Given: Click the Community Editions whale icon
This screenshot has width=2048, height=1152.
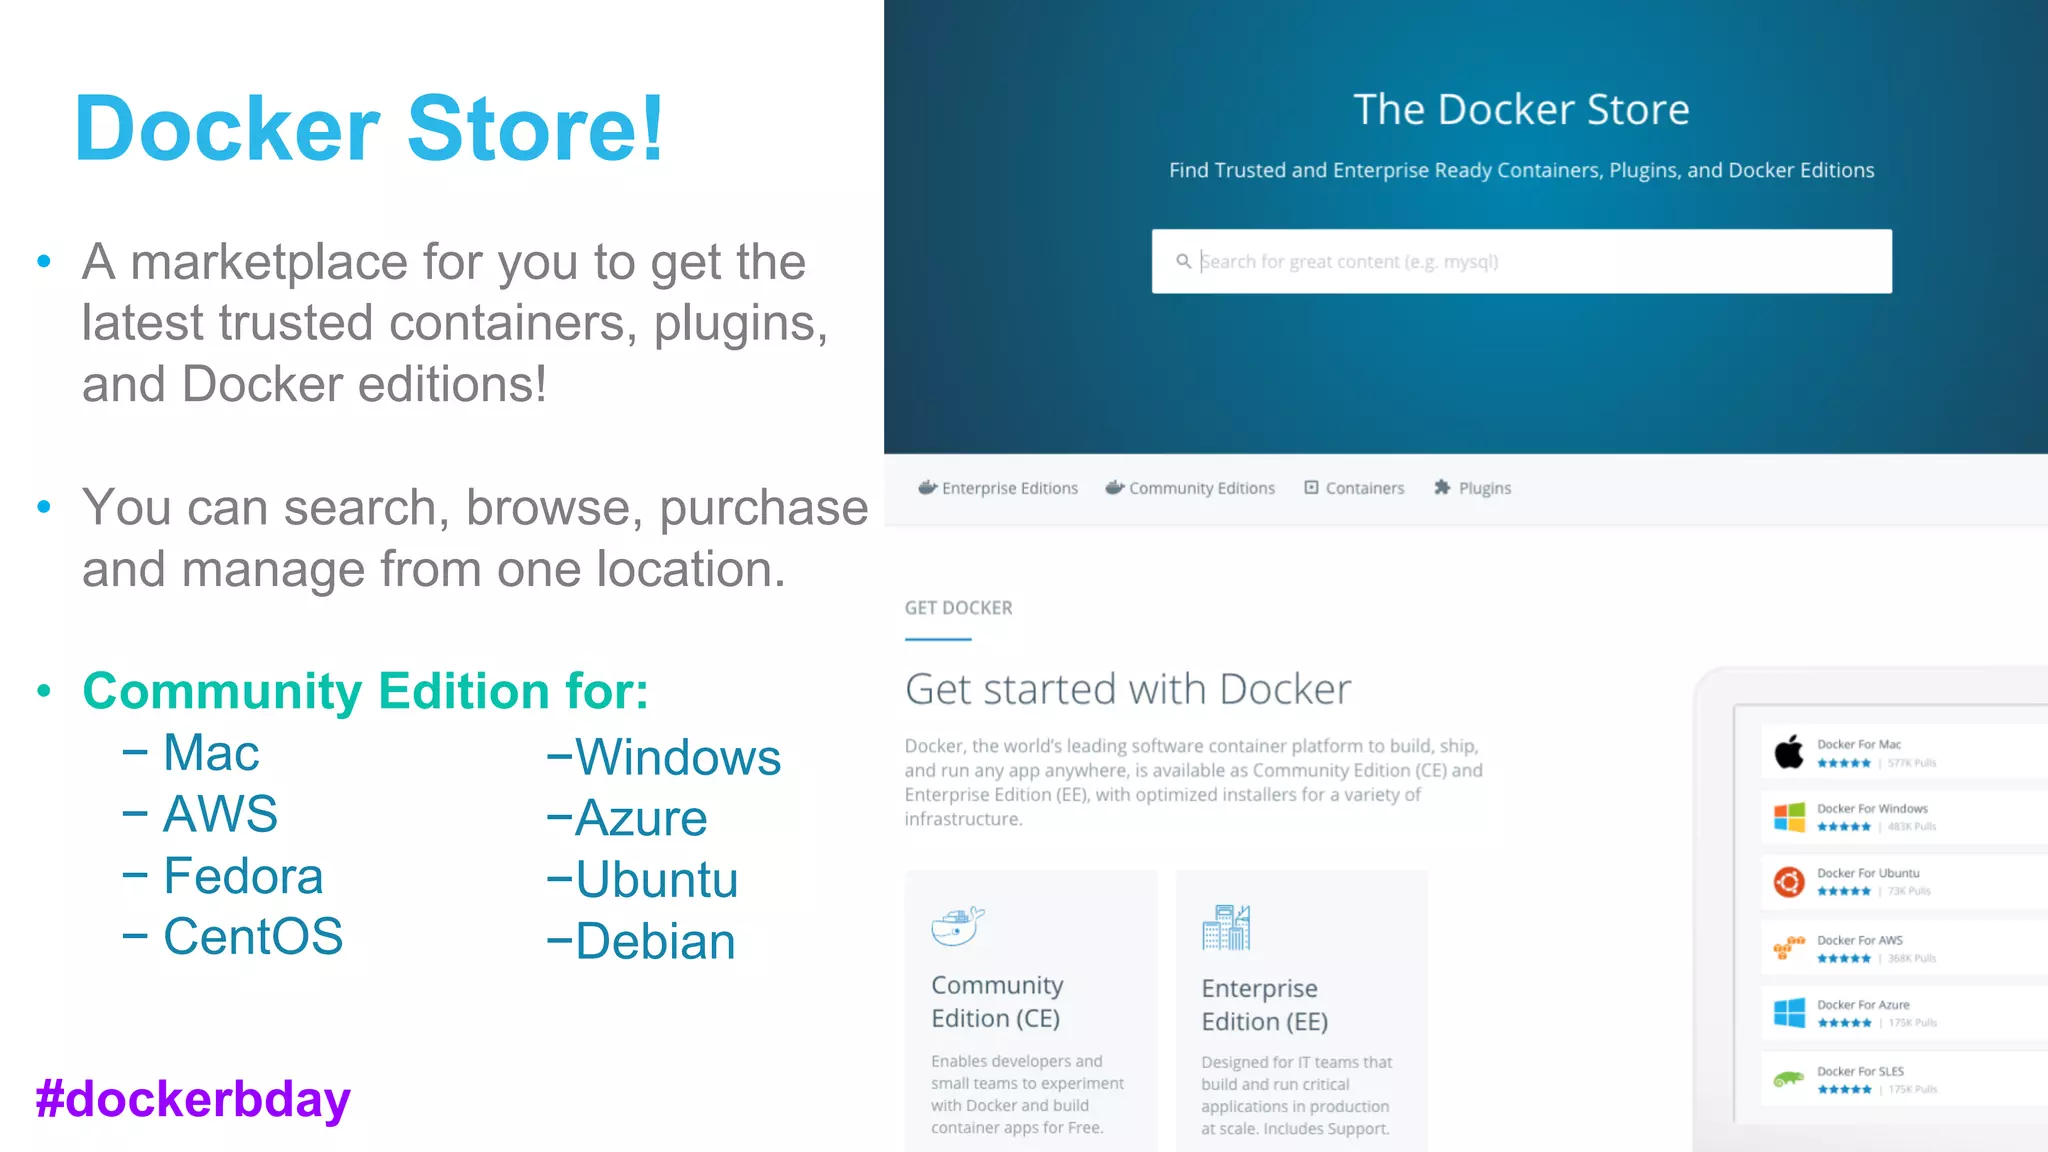Looking at the screenshot, I should tap(1114, 487).
